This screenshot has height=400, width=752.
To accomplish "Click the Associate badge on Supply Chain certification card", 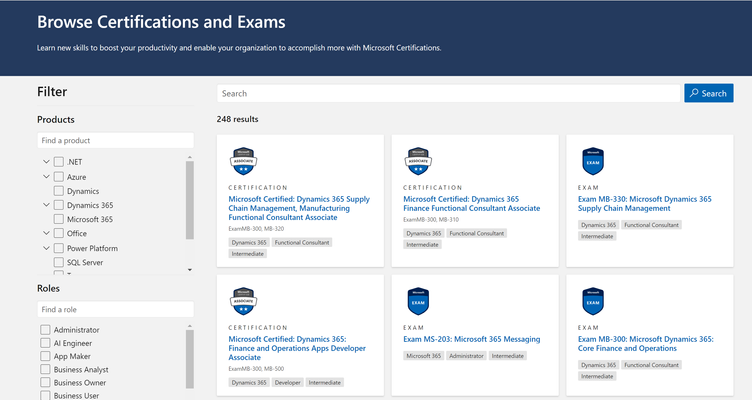I will click(243, 161).
